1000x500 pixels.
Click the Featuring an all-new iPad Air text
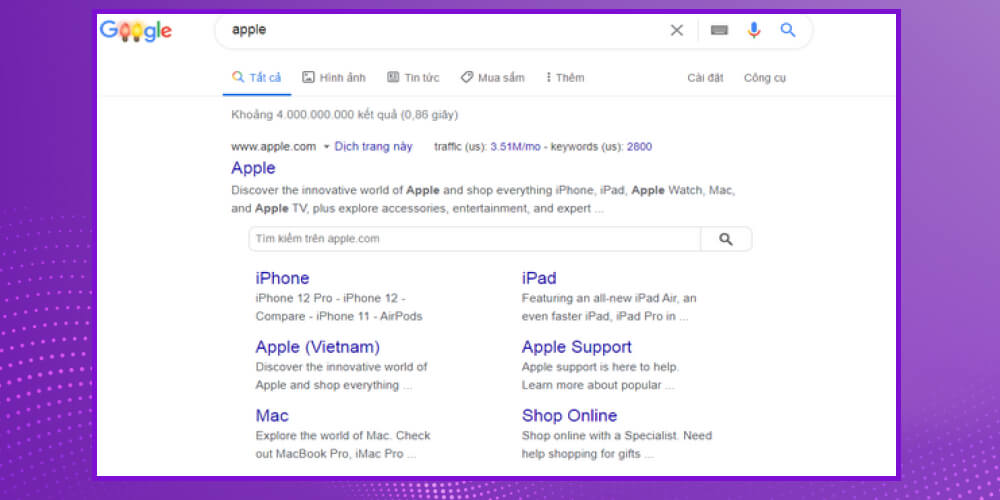pyautogui.click(x=609, y=307)
